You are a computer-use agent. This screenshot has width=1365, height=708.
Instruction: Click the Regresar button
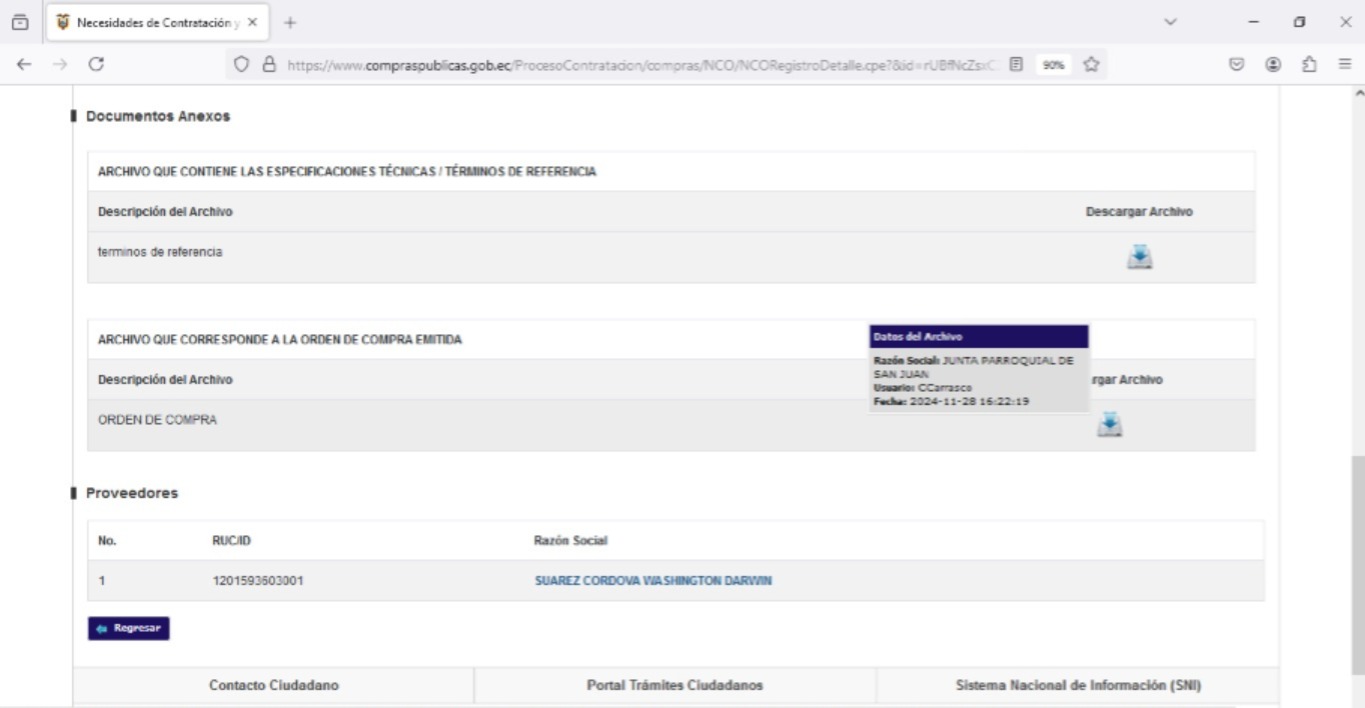coord(129,628)
